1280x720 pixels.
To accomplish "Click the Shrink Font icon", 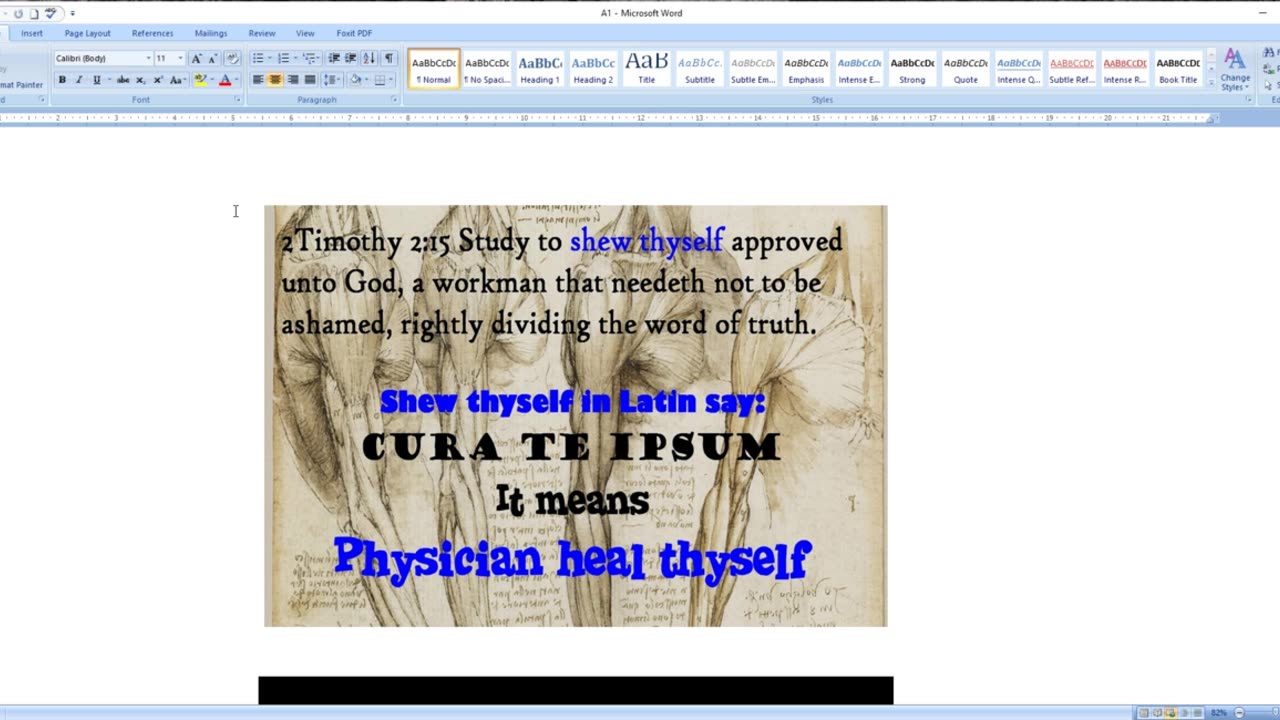I will point(212,59).
